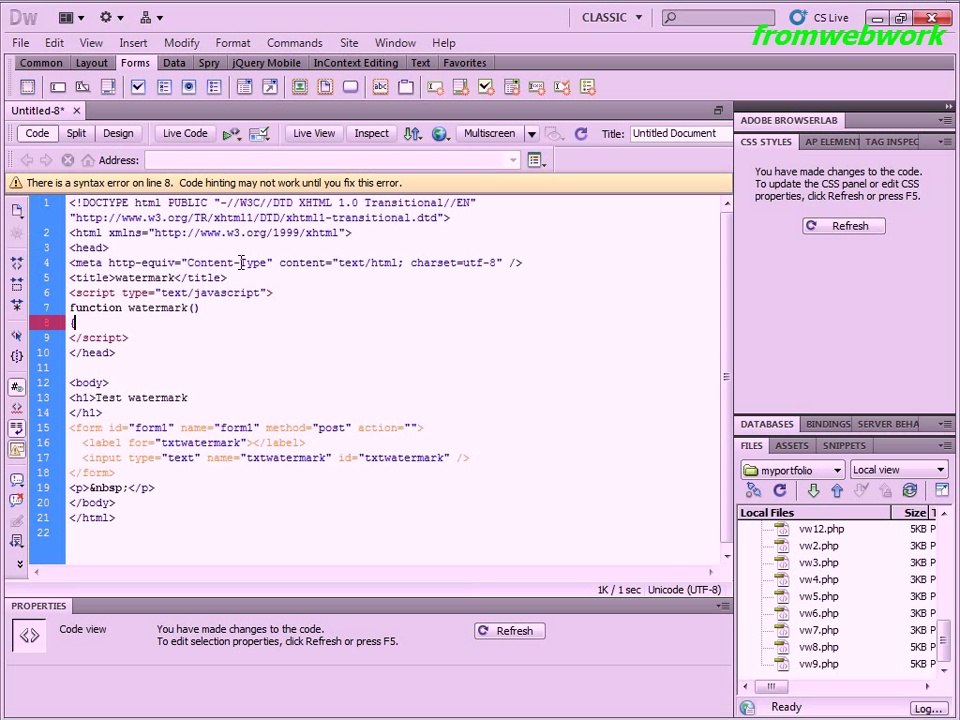Image resolution: width=960 pixels, height=720 pixels.
Task: Open the Local view dropdown
Action: tap(899, 470)
